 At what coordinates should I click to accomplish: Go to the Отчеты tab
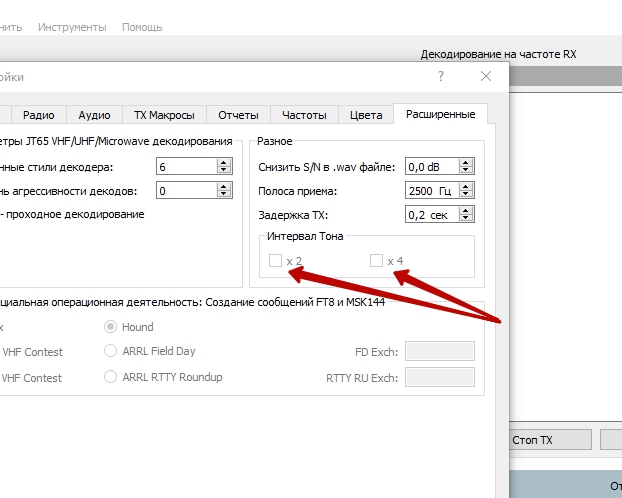238,115
